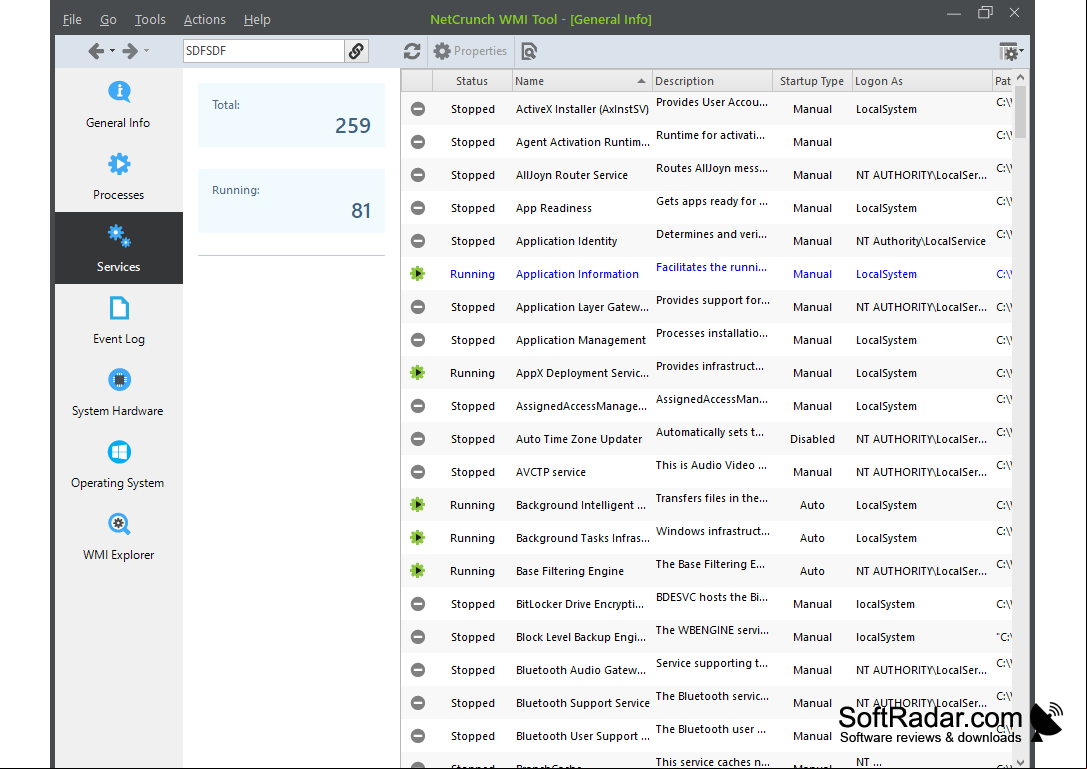The width and height of the screenshot is (1087, 769).
Task: Expand the forward history dropdown arrow
Action: coord(146,51)
